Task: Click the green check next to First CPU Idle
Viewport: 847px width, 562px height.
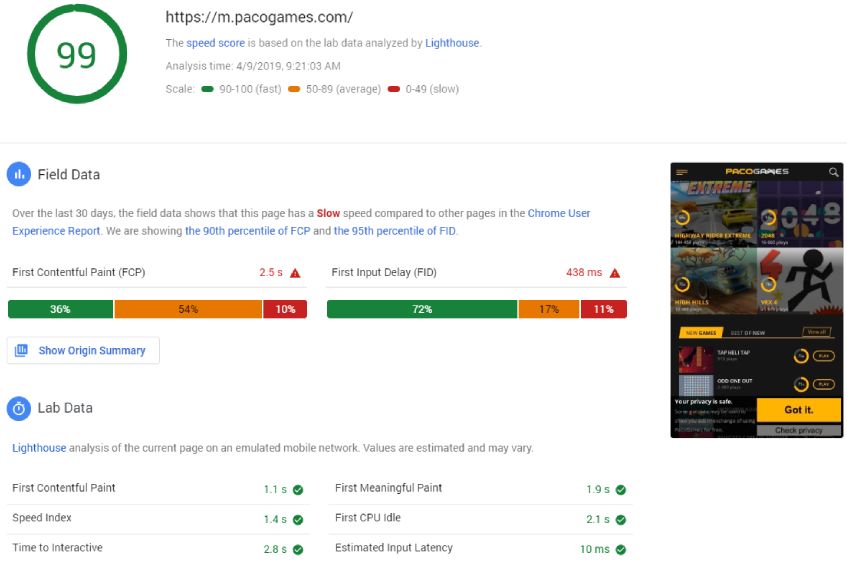Action: 621,519
